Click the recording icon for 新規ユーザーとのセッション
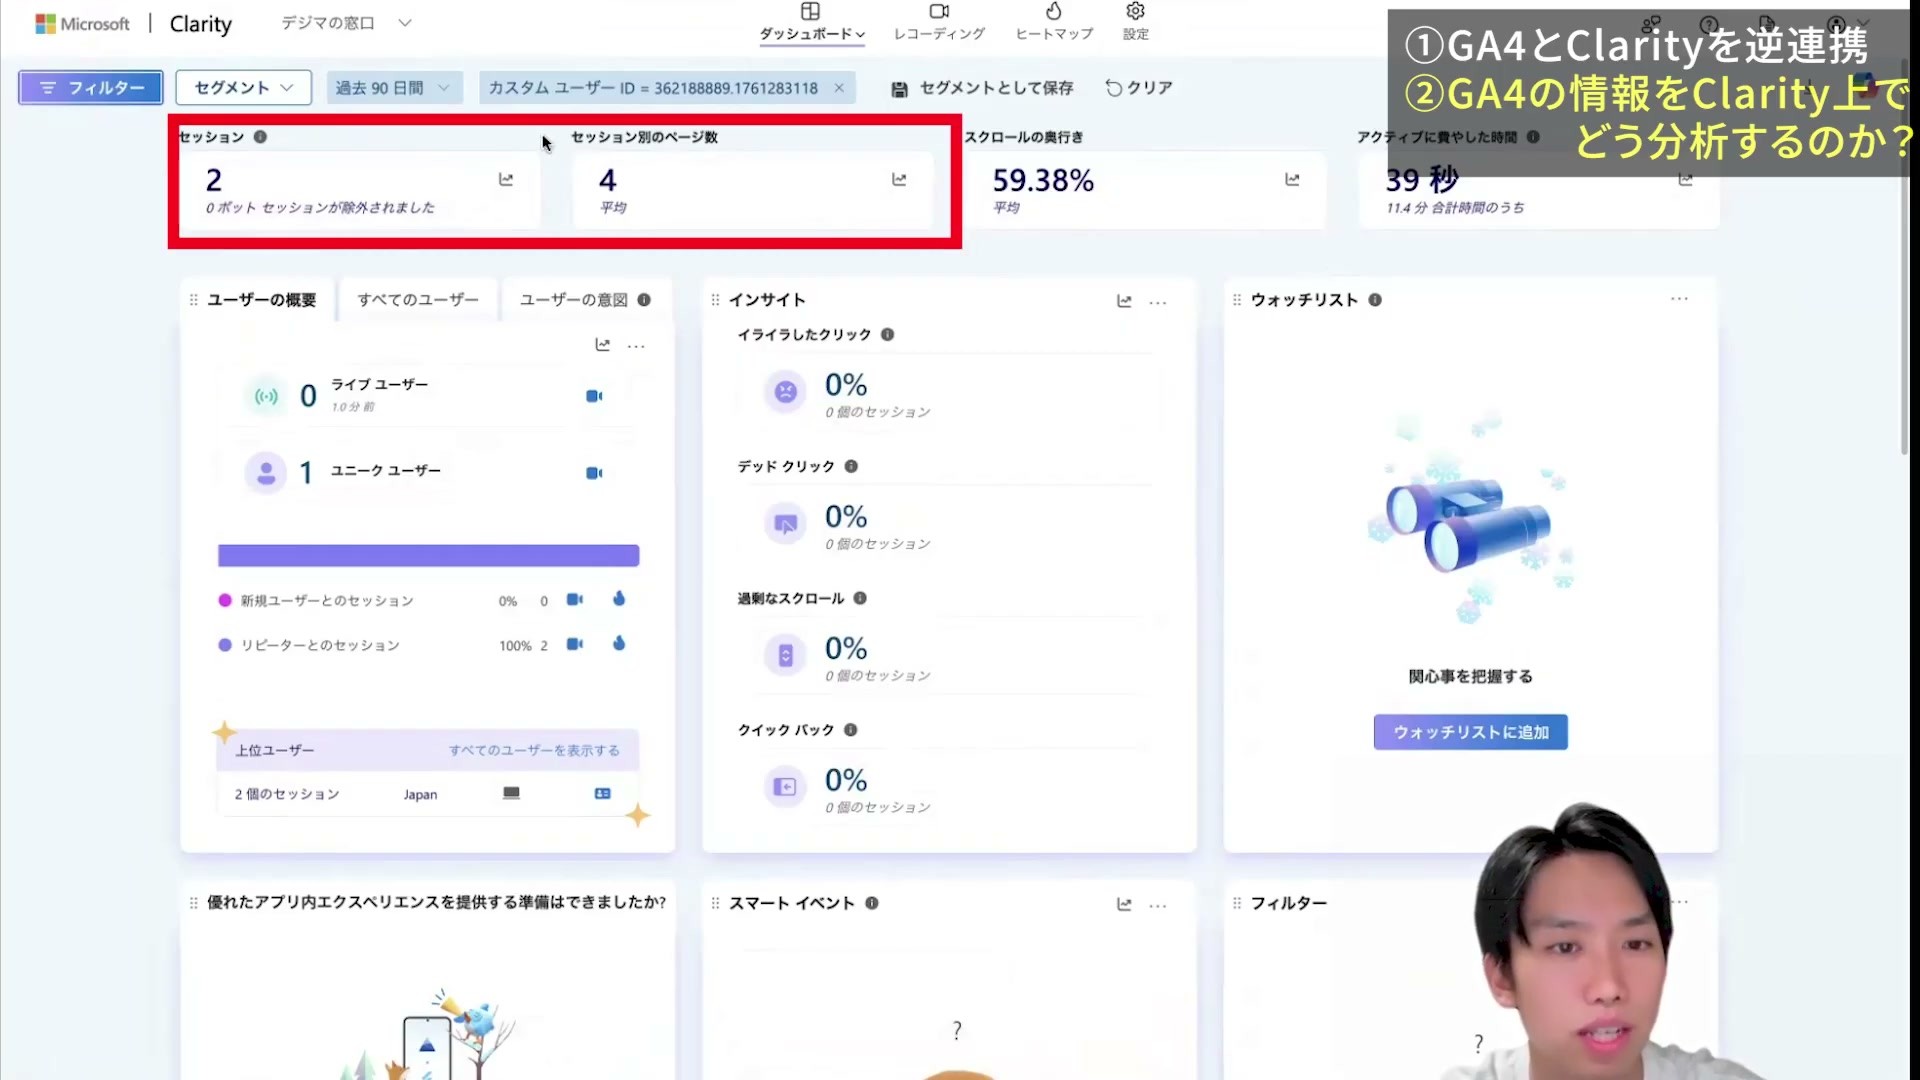Screen dimensions: 1920x1080 (574, 600)
